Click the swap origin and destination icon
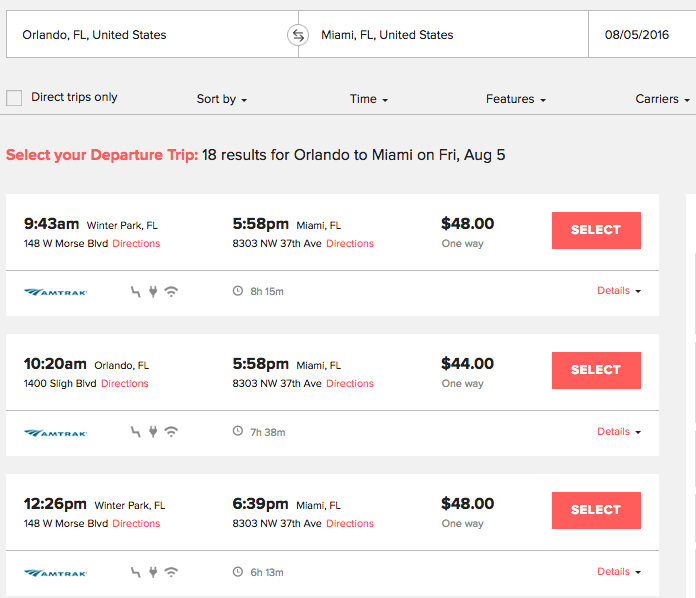 [298, 35]
